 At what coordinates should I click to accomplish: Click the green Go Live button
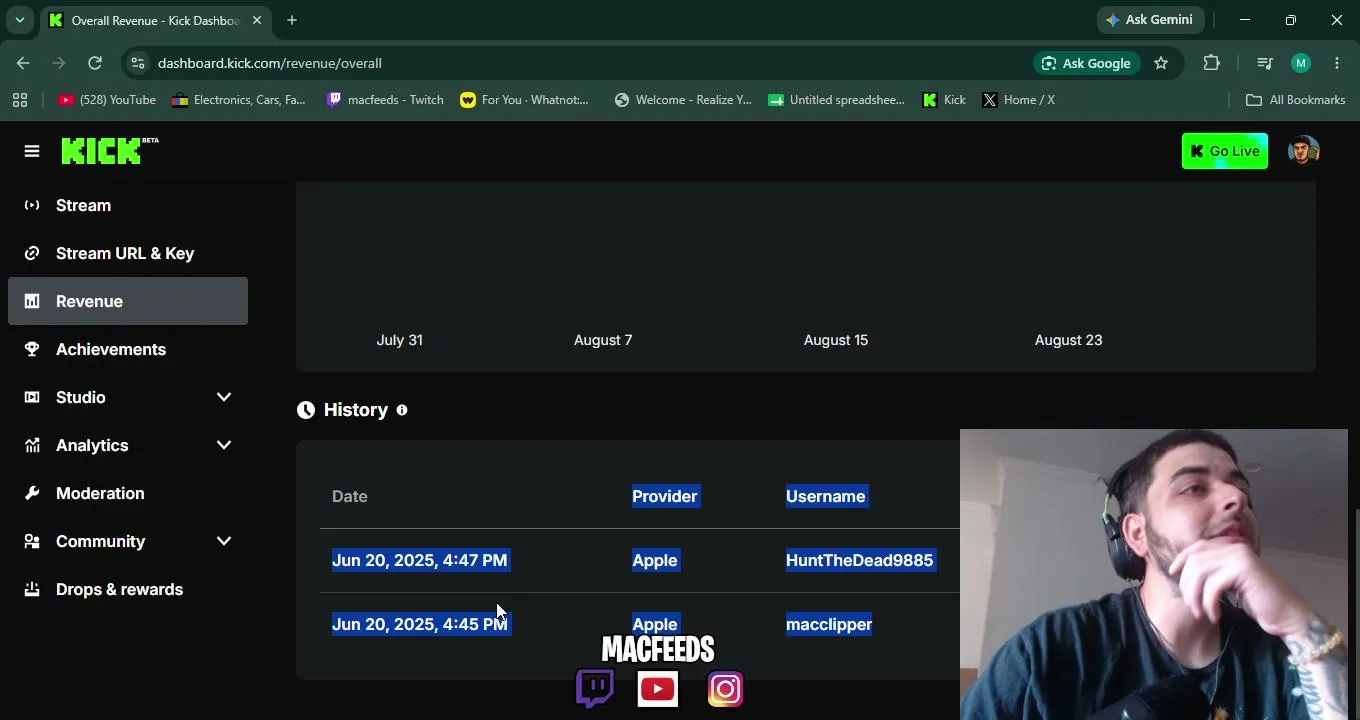coord(1225,151)
